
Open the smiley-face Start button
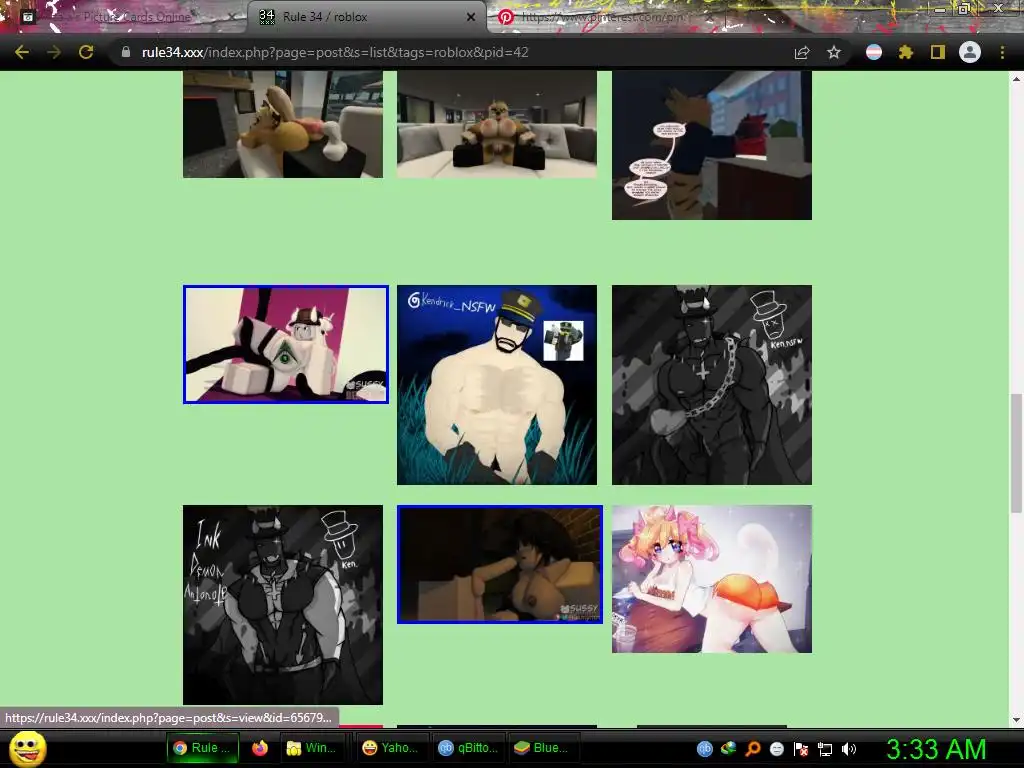(x=27, y=749)
